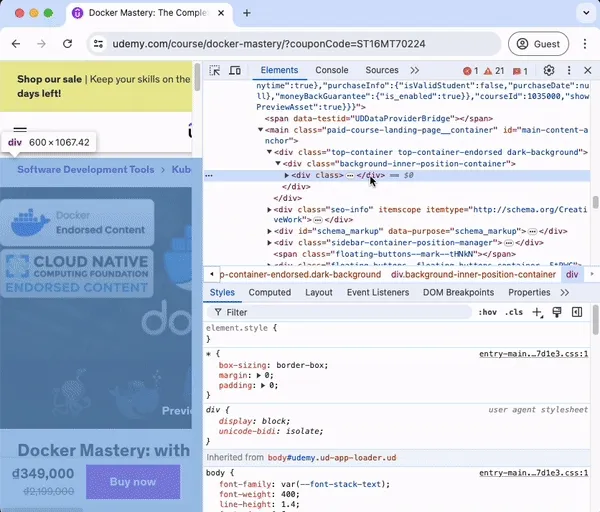600x512 pixels.
Task: Expand the seo-info div node
Action: point(269,210)
